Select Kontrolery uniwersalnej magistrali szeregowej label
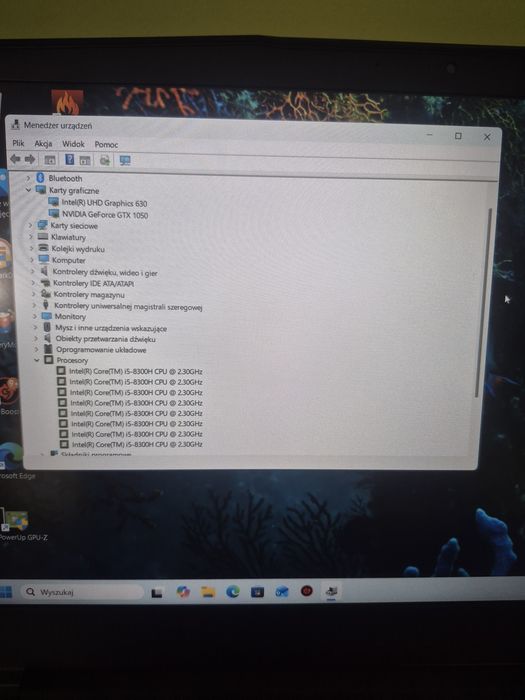525x700 pixels. [x=128, y=306]
